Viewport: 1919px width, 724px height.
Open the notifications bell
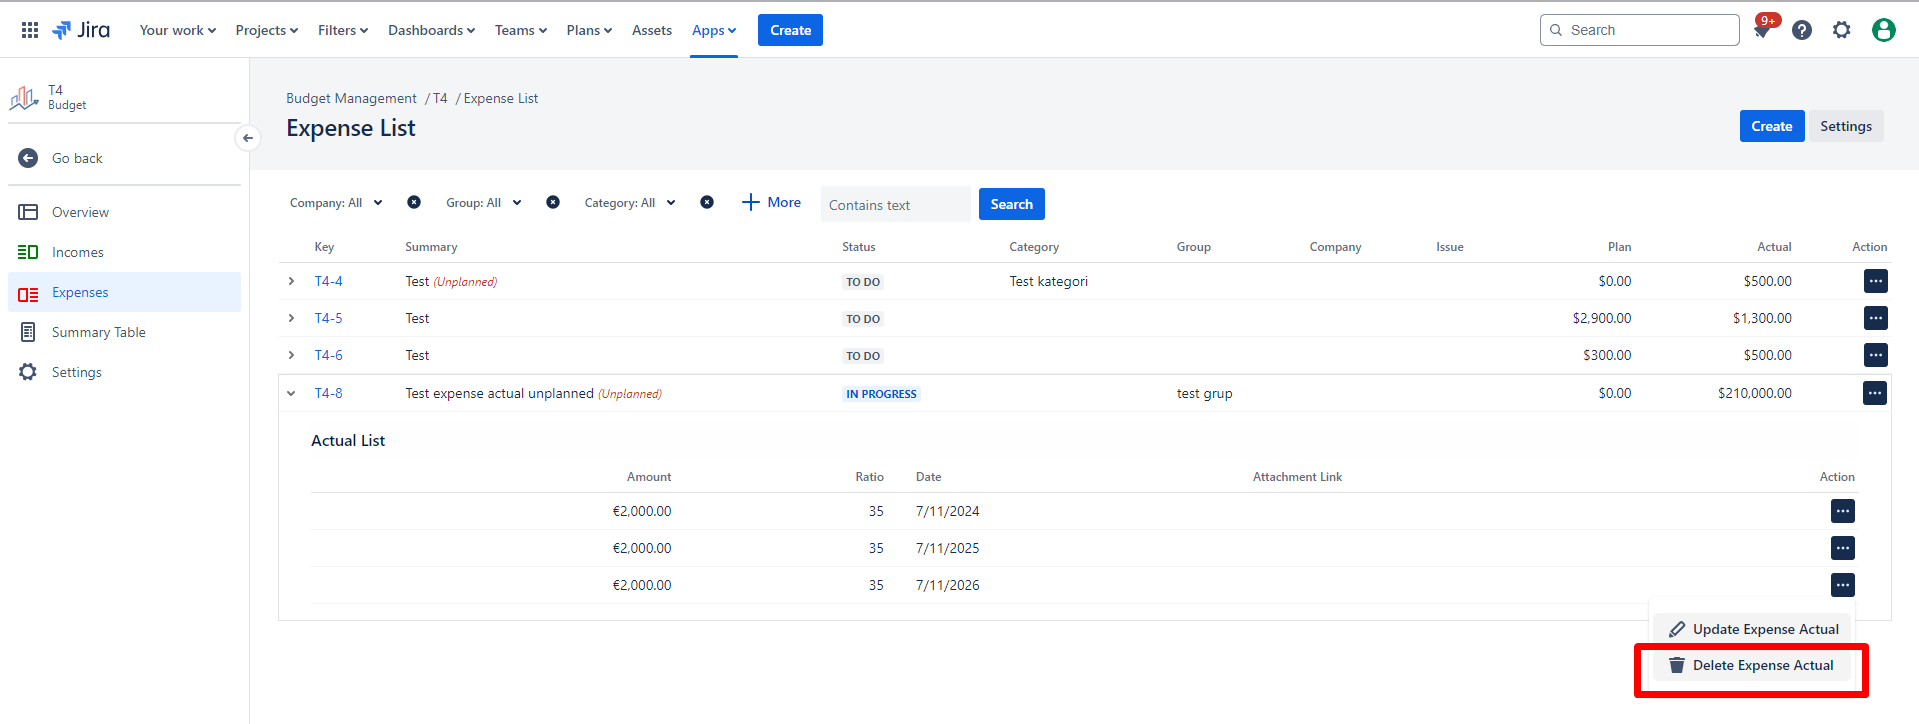[x=1762, y=30]
